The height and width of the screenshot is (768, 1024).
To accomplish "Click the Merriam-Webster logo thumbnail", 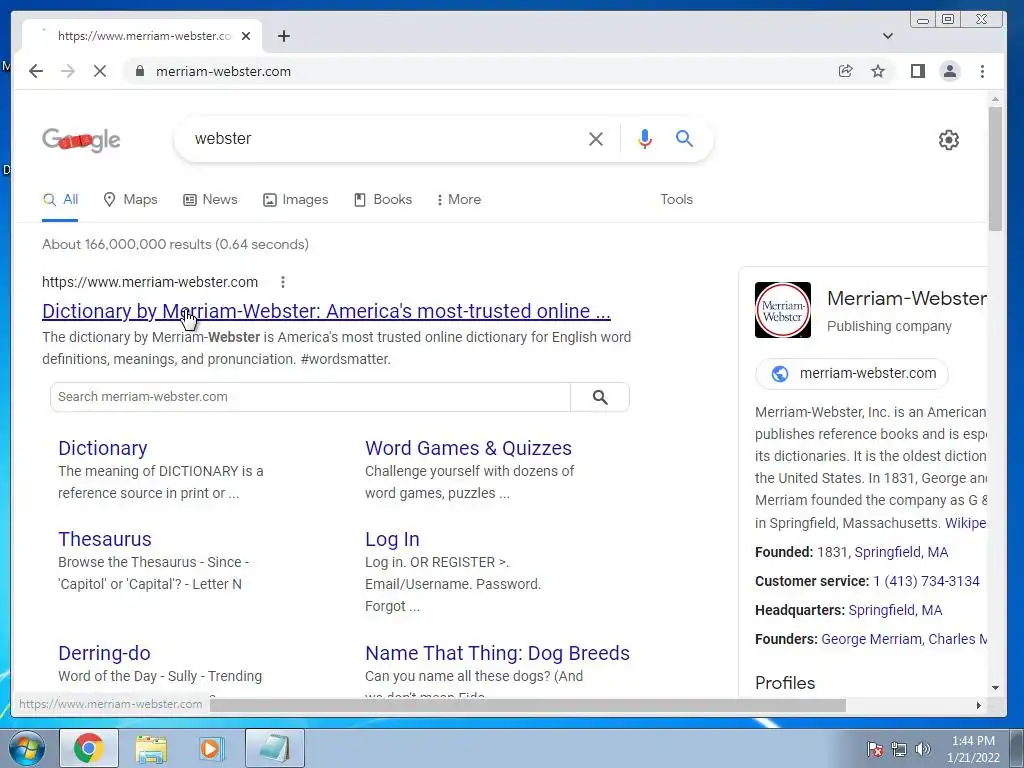I will point(782,310).
